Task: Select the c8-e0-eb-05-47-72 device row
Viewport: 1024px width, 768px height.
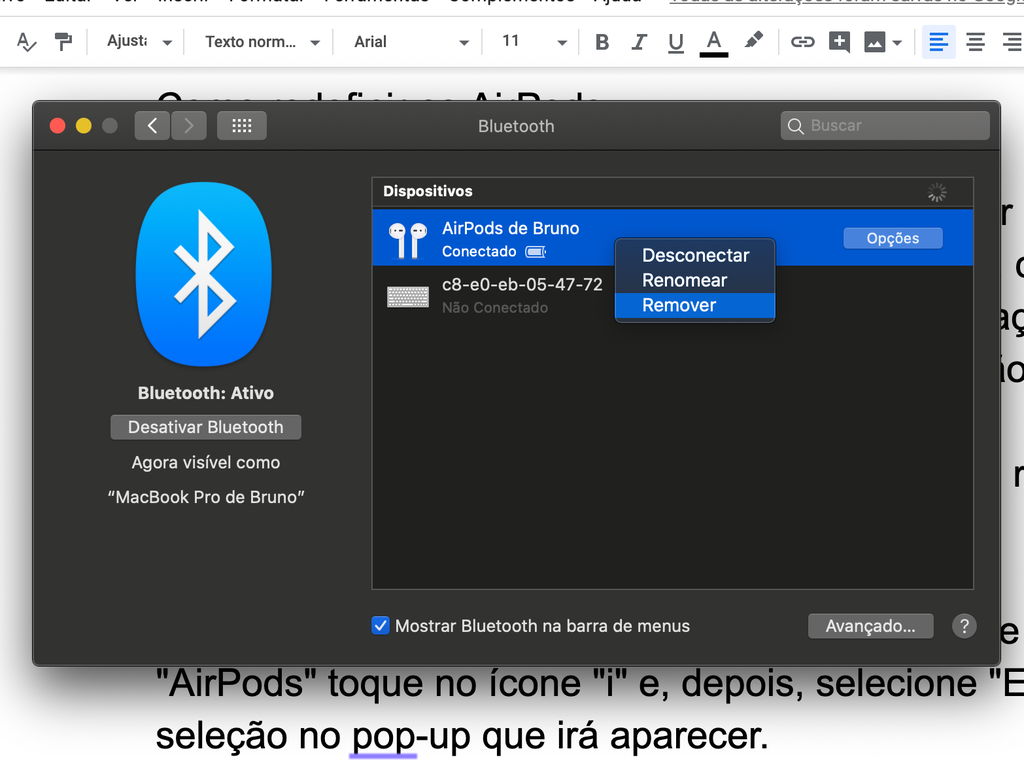Action: click(x=673, y=295)
